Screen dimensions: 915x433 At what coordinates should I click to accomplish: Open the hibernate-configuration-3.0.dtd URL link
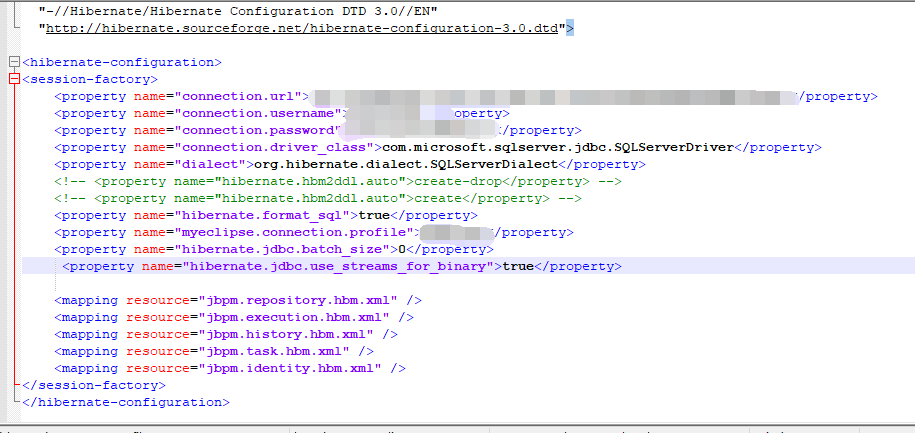point(302,28)
